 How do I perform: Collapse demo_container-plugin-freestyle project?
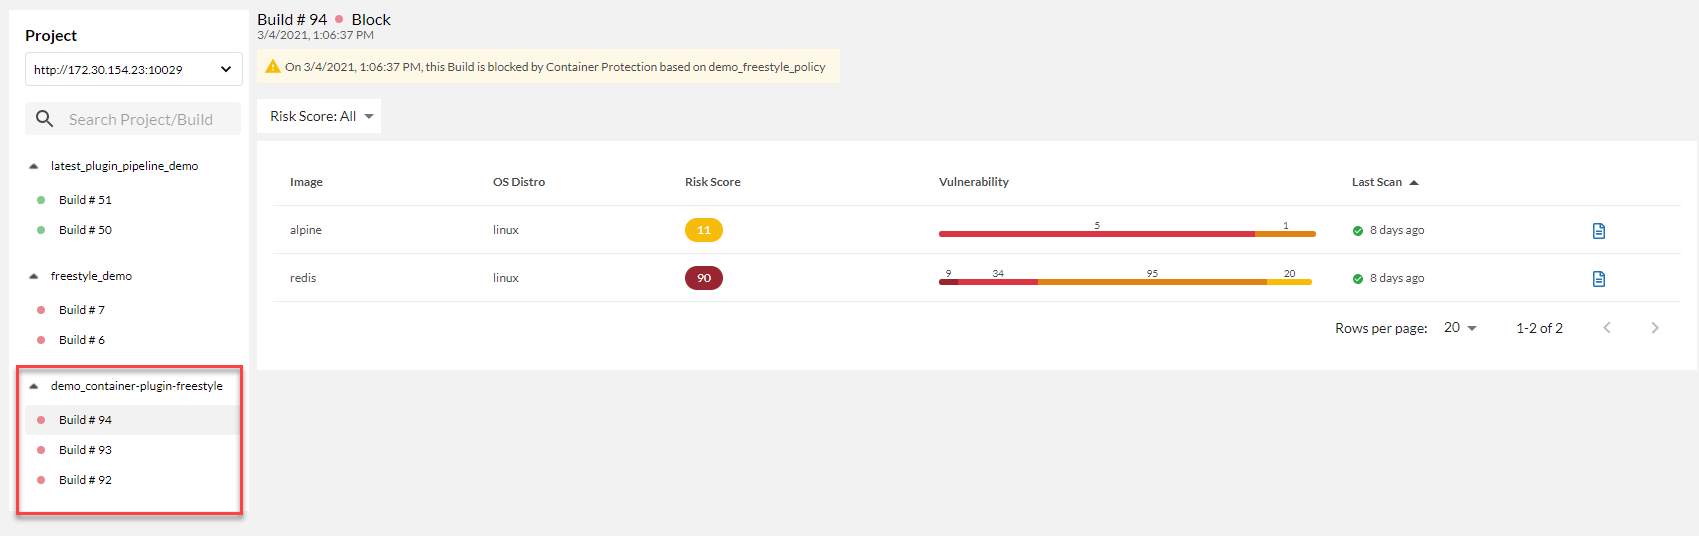34,386
